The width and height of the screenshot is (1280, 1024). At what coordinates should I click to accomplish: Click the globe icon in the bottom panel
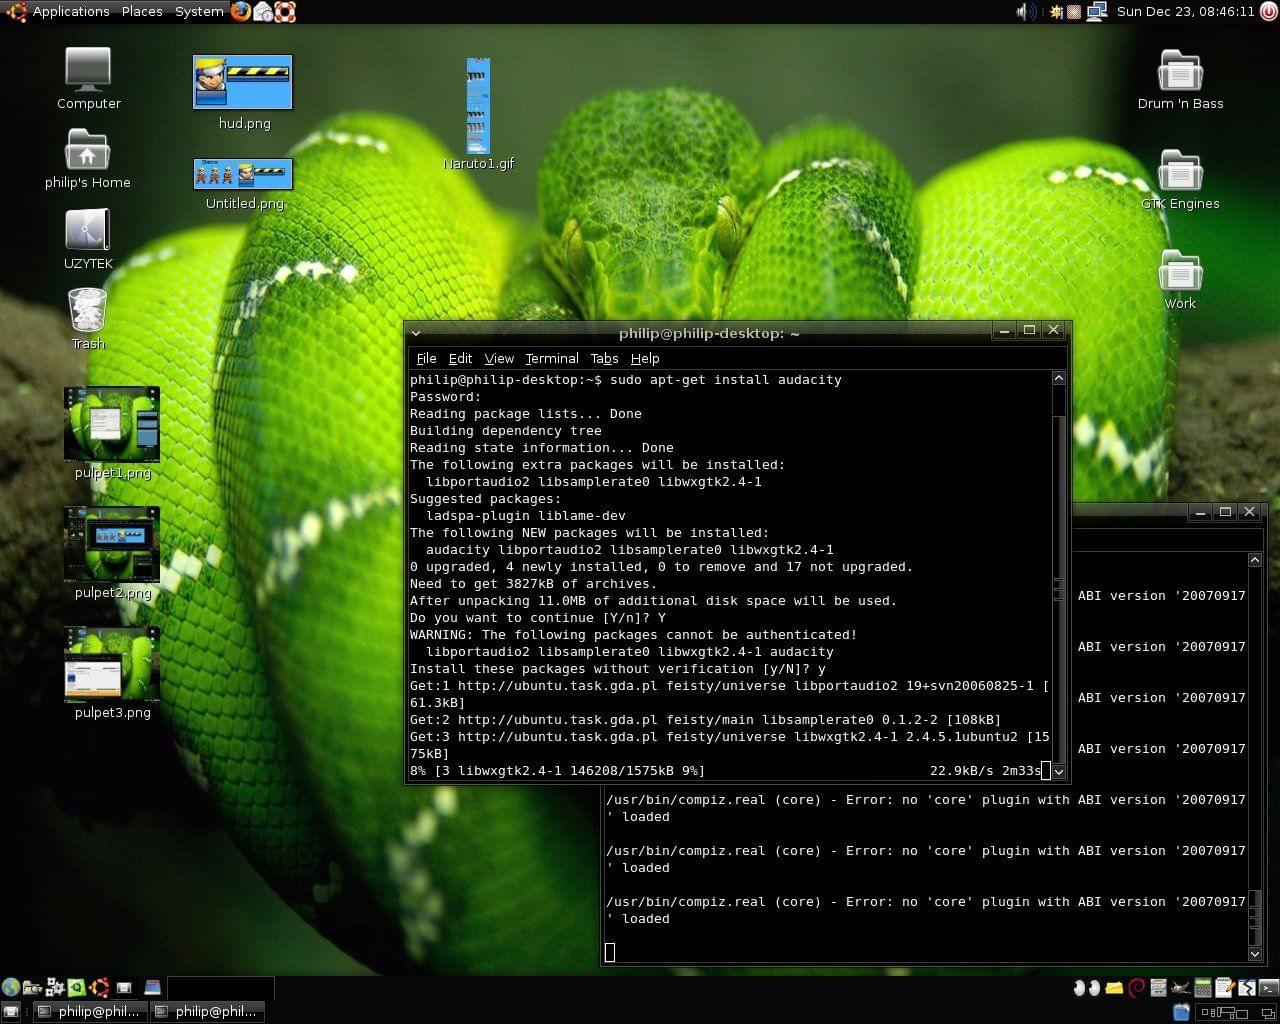click(11, 988)
